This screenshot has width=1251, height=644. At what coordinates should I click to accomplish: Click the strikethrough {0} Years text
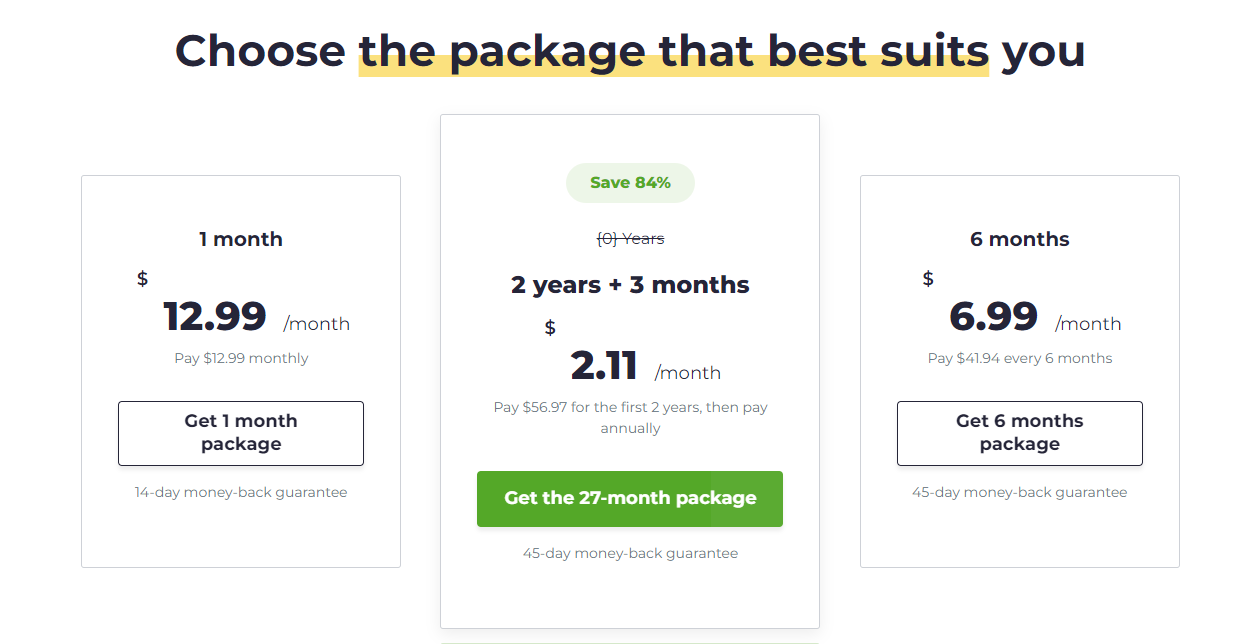630,239
